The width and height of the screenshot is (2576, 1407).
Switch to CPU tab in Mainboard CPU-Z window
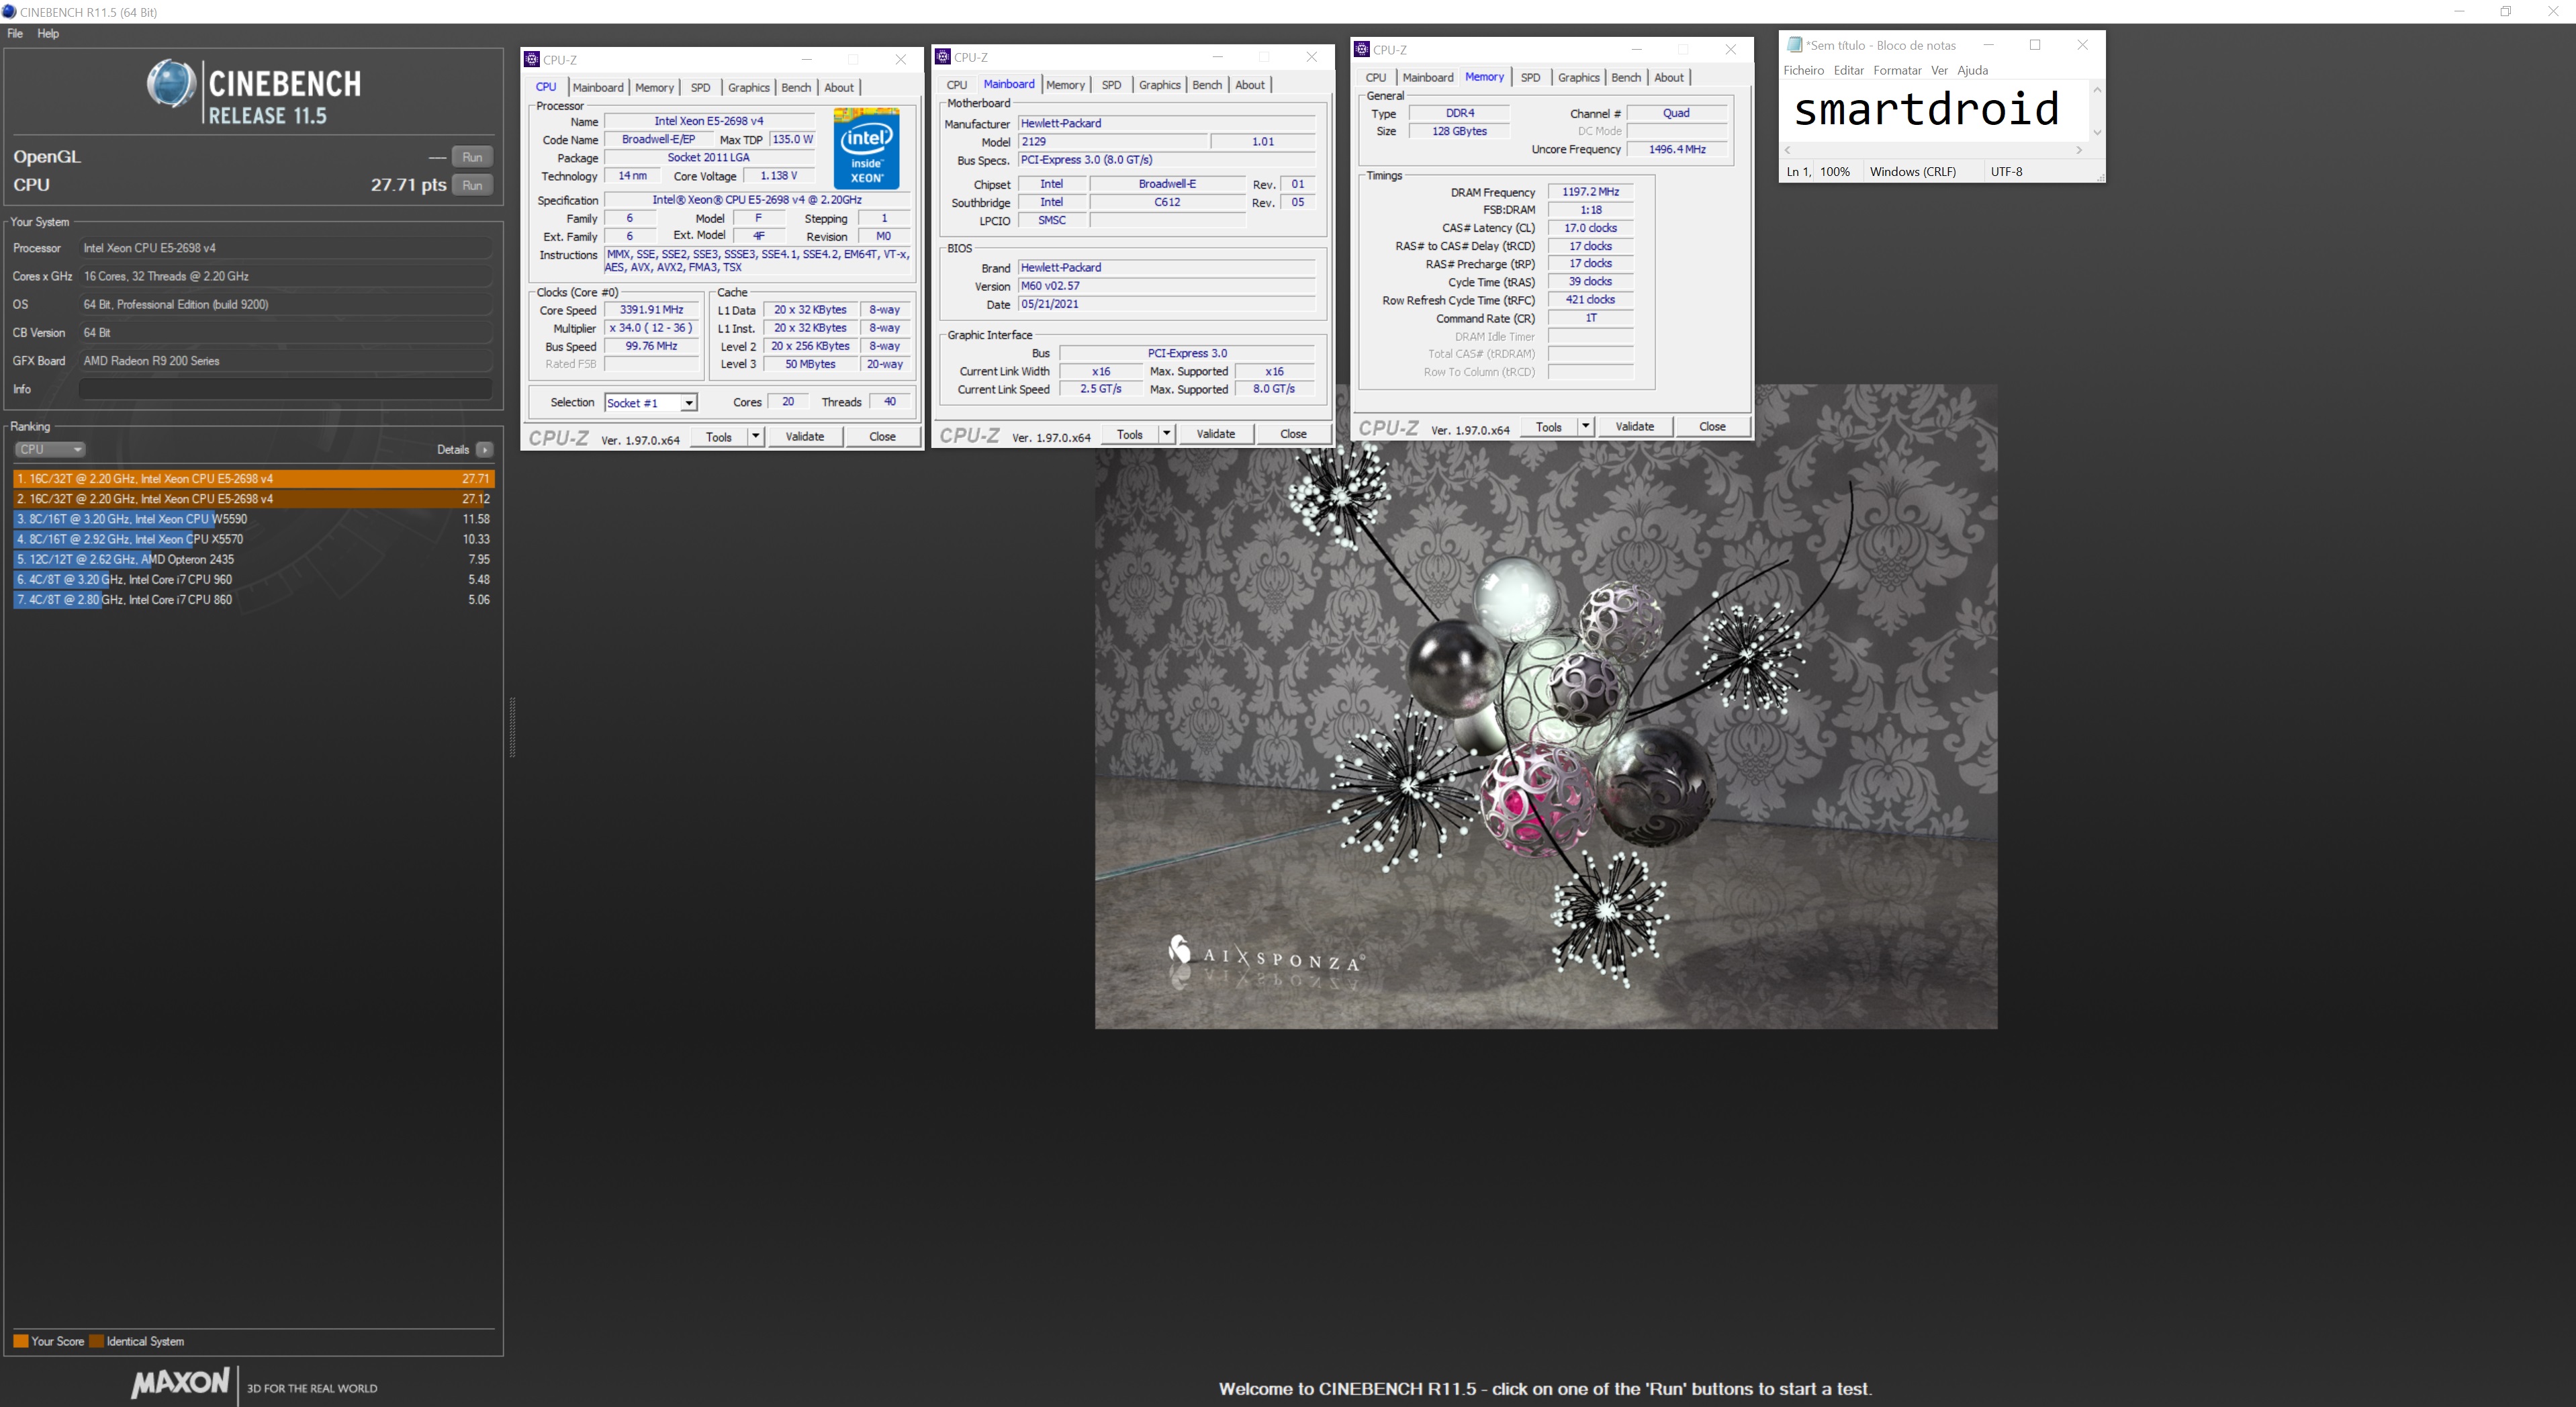coord(957,85)
